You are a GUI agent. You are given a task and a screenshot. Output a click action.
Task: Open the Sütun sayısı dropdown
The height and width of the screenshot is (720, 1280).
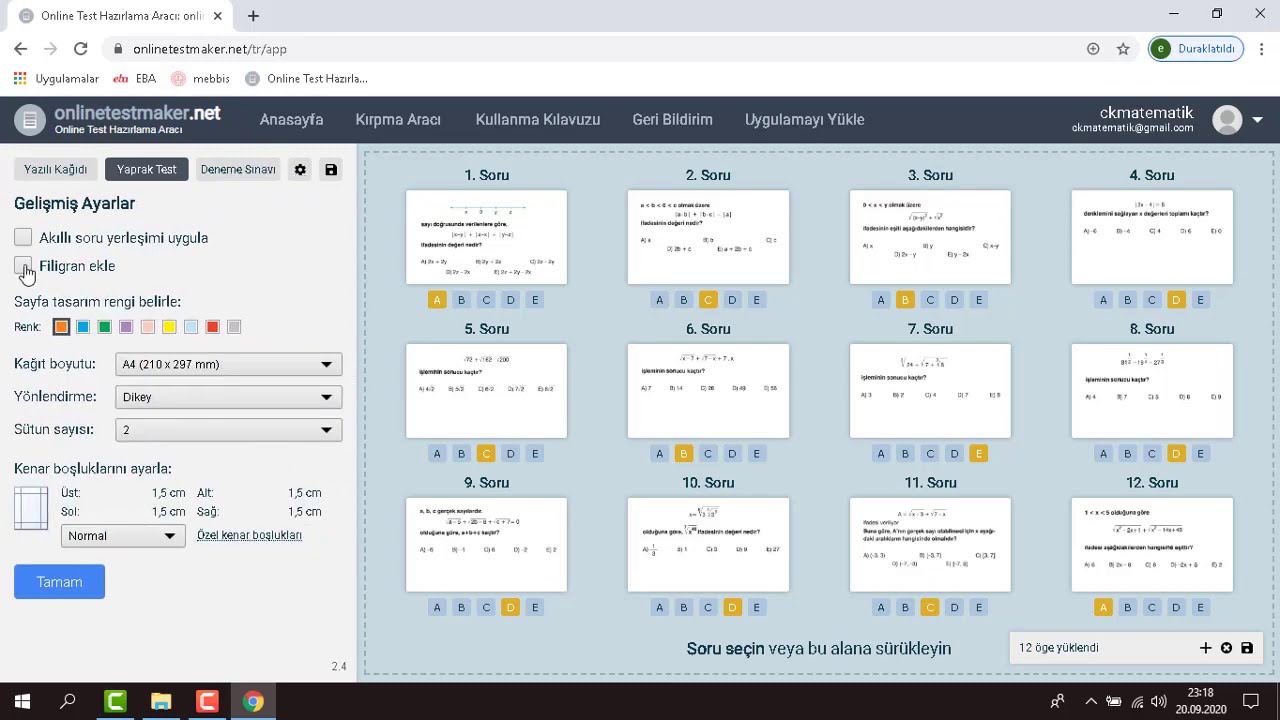tap(229, 430)
